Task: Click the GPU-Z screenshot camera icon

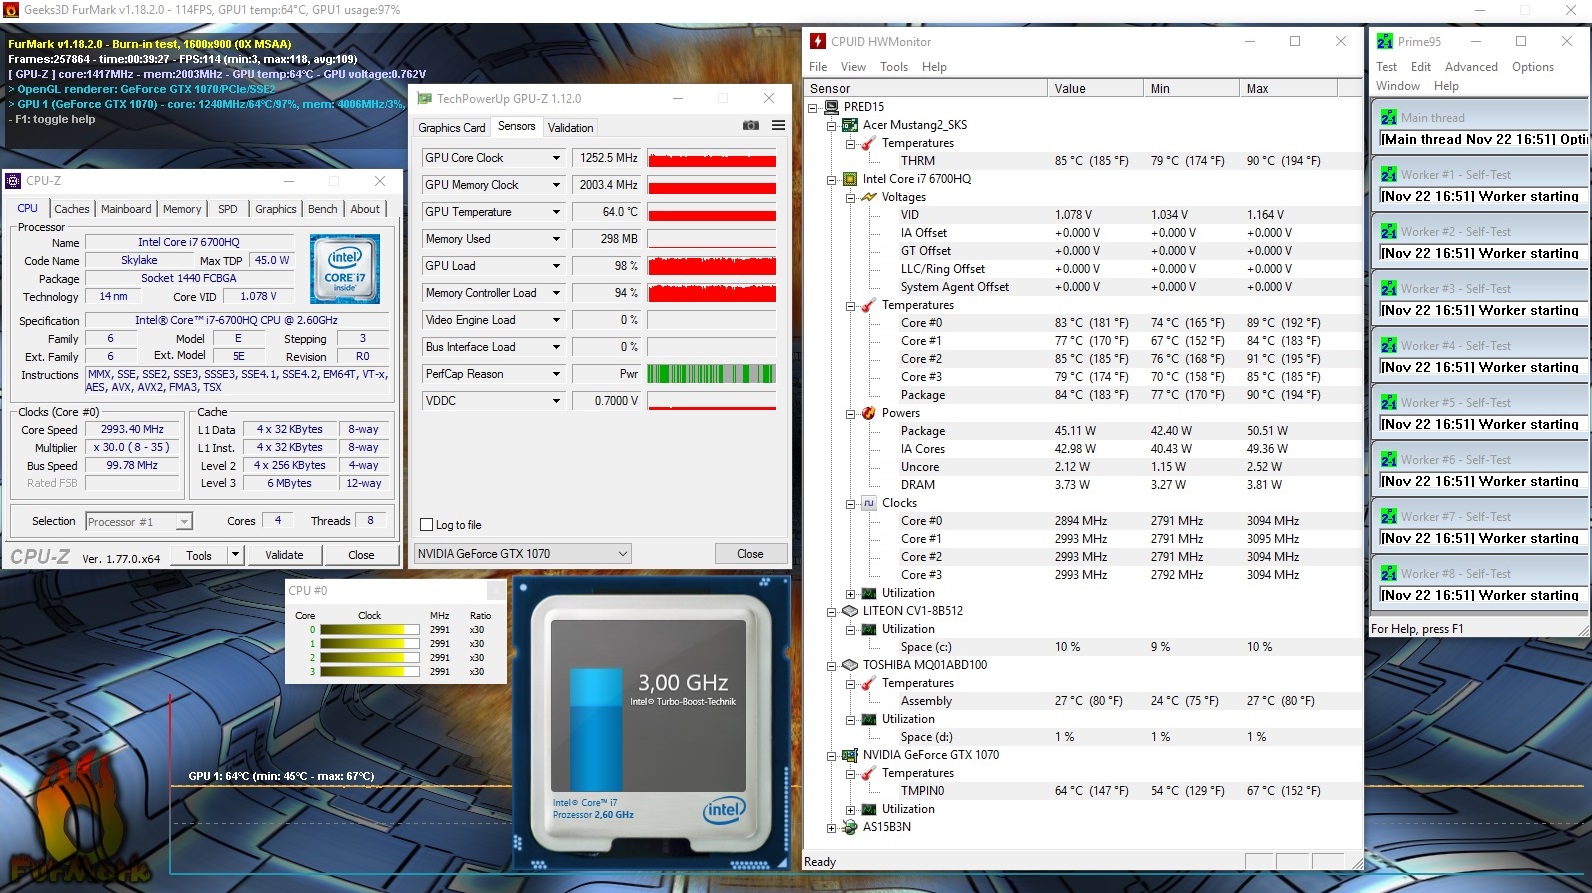Action: [750, 126]
